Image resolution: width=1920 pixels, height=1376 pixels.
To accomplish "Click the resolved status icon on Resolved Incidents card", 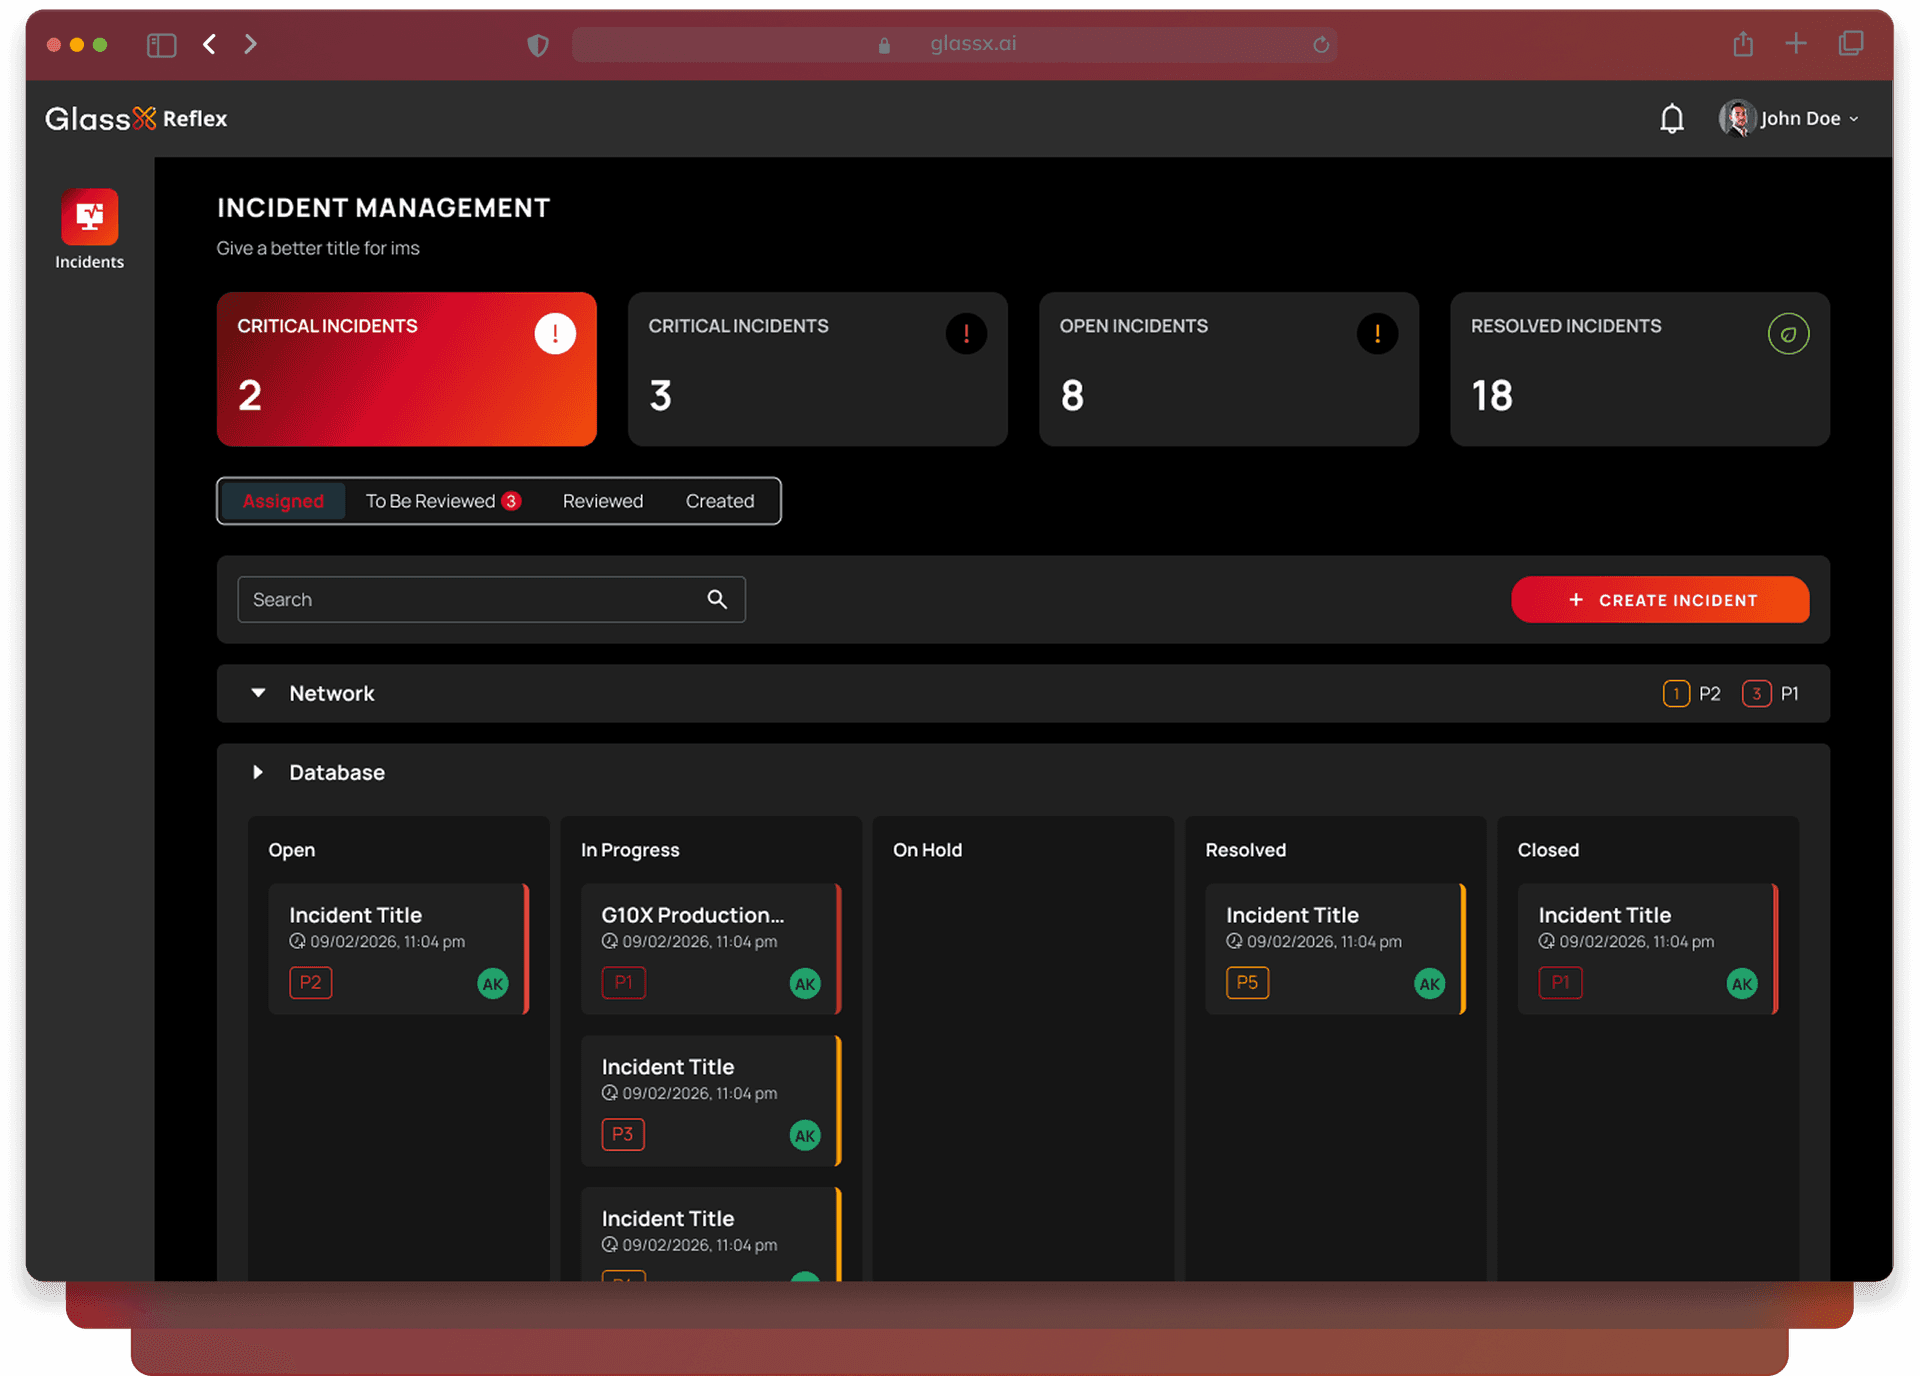I will coord(1788,333).
